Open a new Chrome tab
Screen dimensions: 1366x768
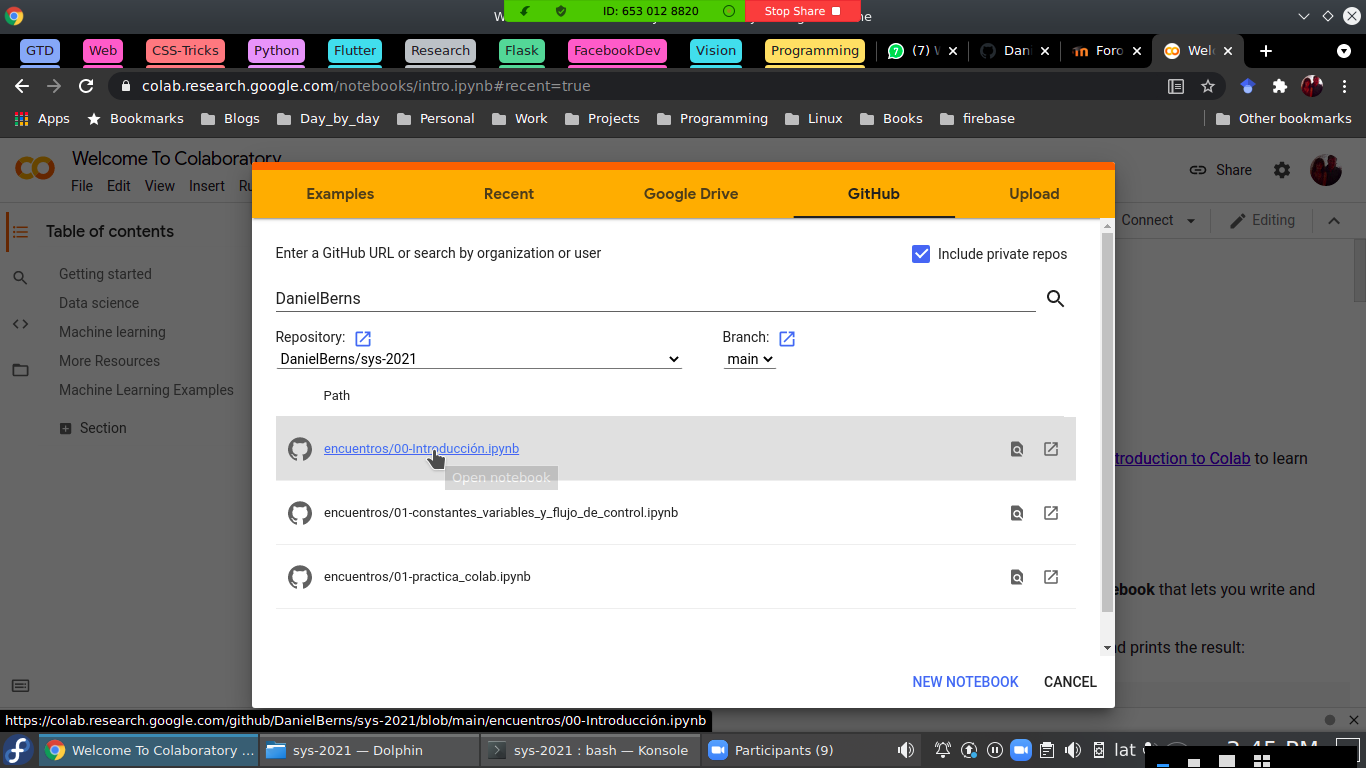[x=1265, y=50]
